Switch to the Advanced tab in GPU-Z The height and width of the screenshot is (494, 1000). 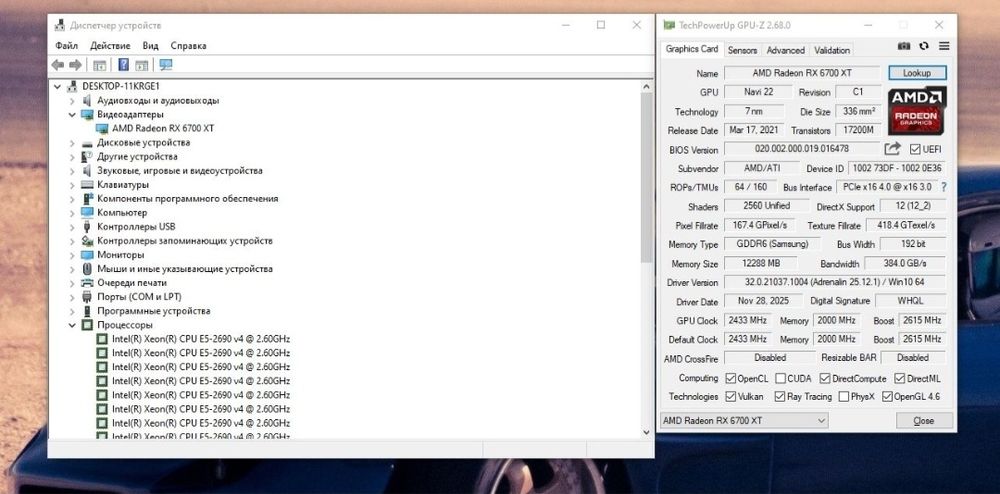coord(786,50)
